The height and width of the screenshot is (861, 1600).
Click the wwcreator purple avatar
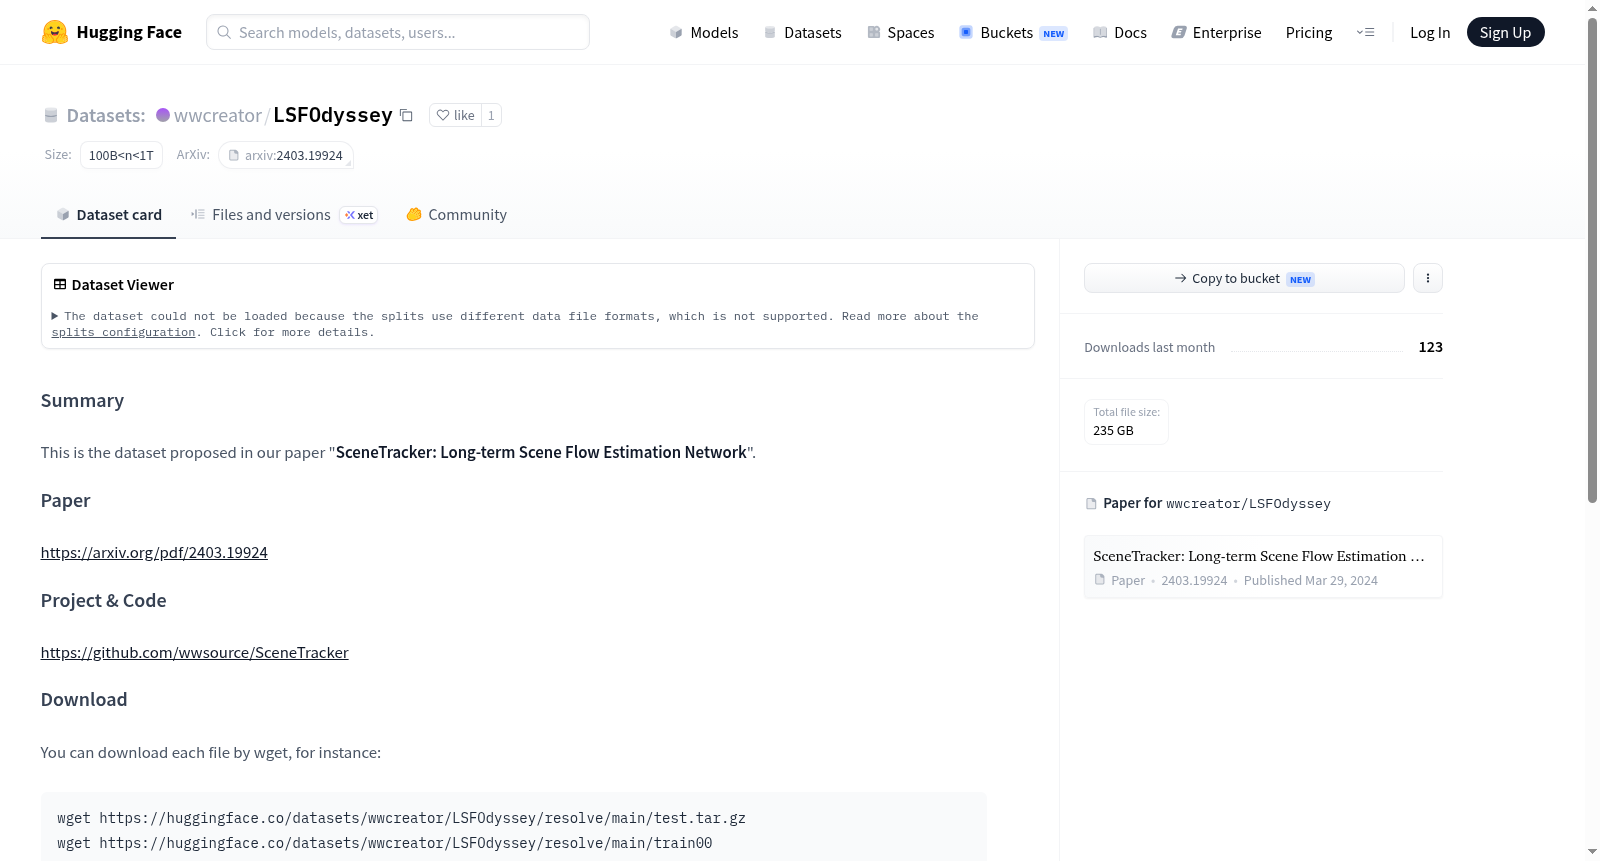[163, 115]
